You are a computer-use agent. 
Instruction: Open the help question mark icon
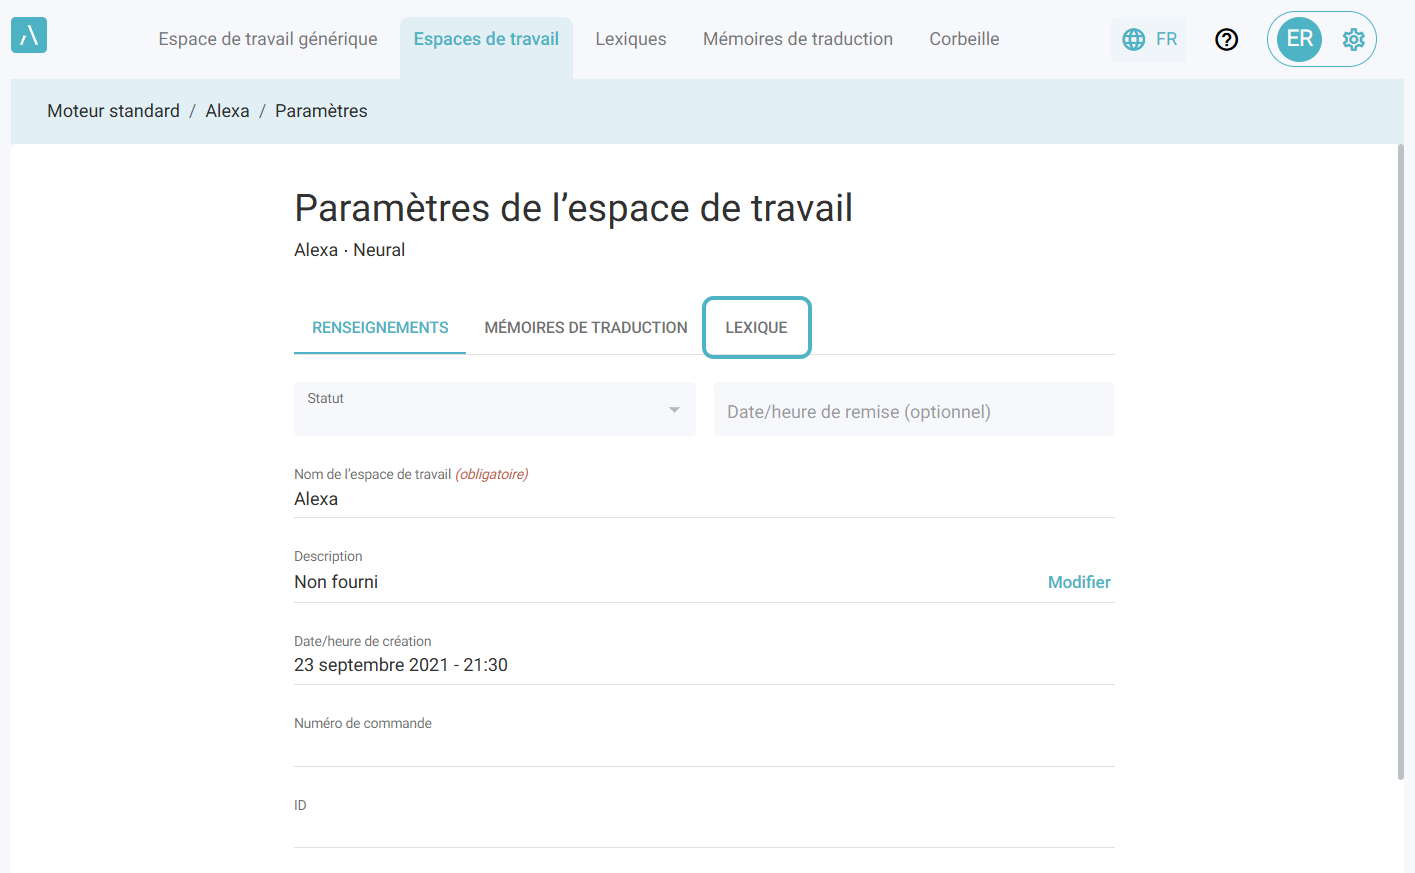pos(1226,40)
